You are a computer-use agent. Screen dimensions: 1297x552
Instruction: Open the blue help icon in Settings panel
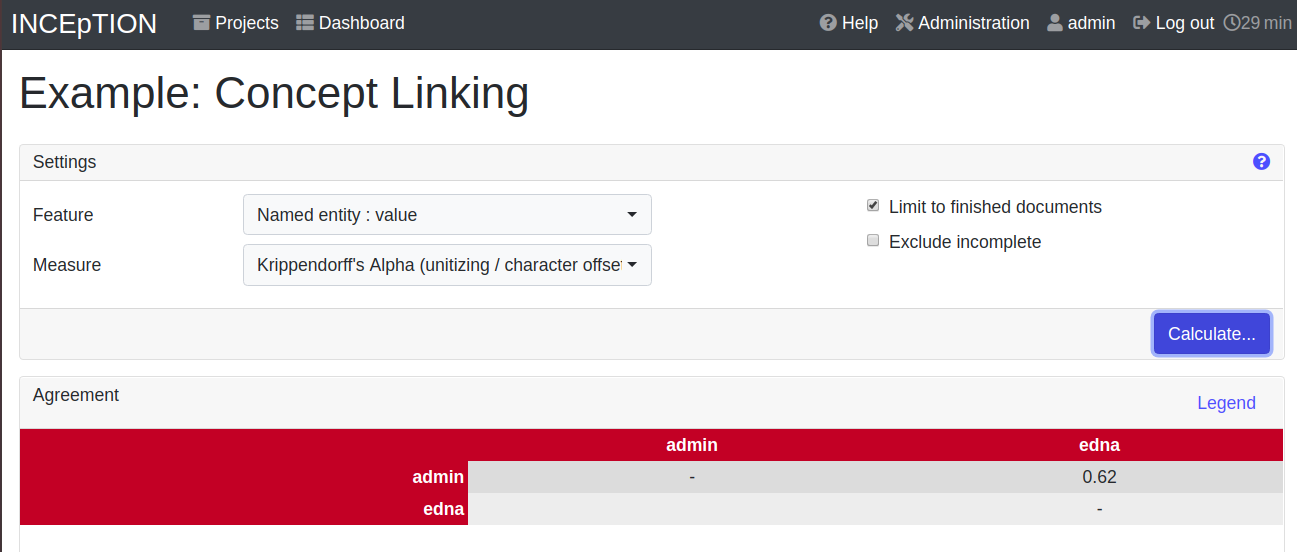(1261, 162)
